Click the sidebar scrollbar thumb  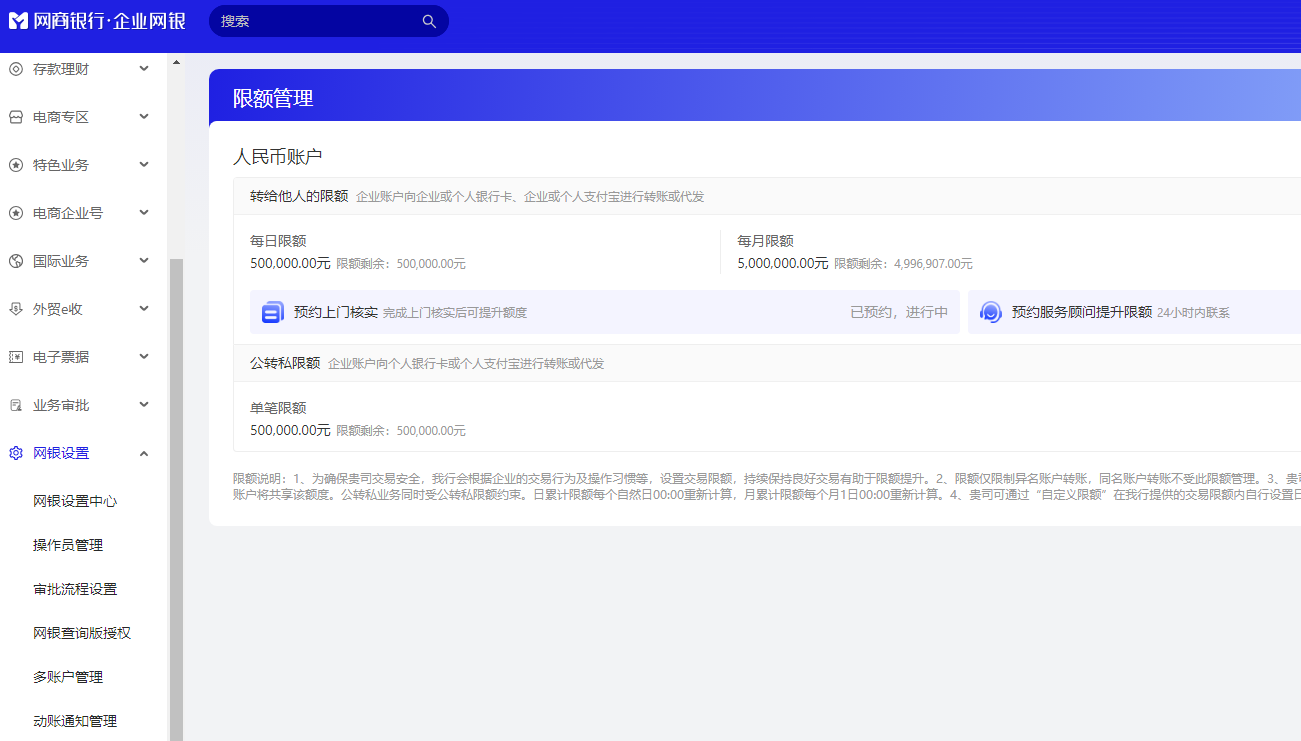tap(176, 500)
